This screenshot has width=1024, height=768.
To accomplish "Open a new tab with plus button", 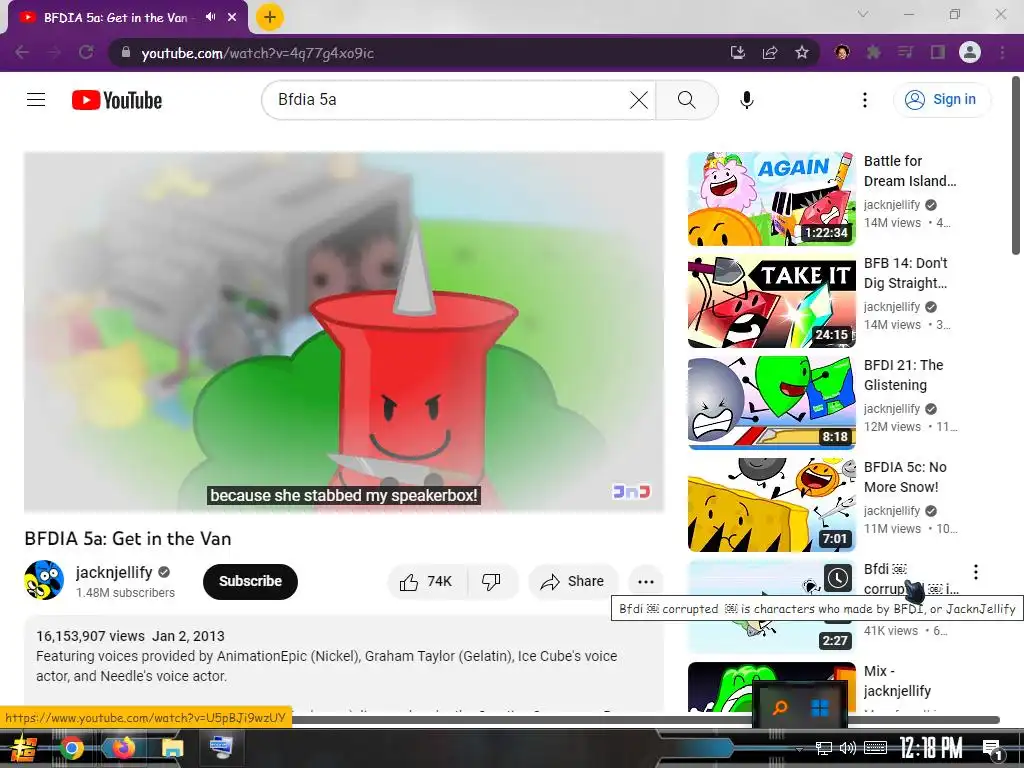I will (270, 17).
